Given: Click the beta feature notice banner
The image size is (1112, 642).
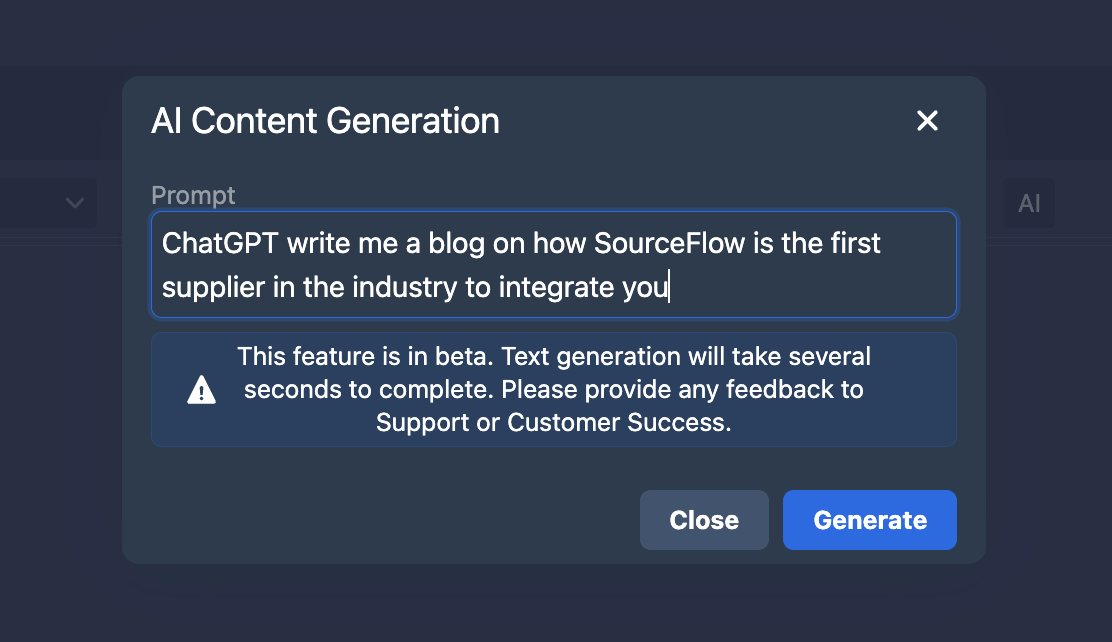Looking at the screenshot, I should pos(553,389).
